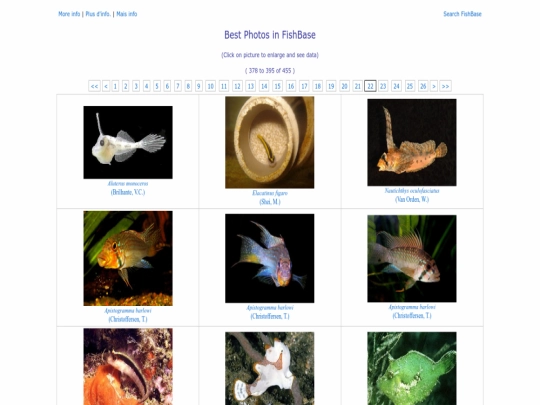
Task: Enlarge the Nautichthys oculofasciatus photo
Action: tap(412, 142)
